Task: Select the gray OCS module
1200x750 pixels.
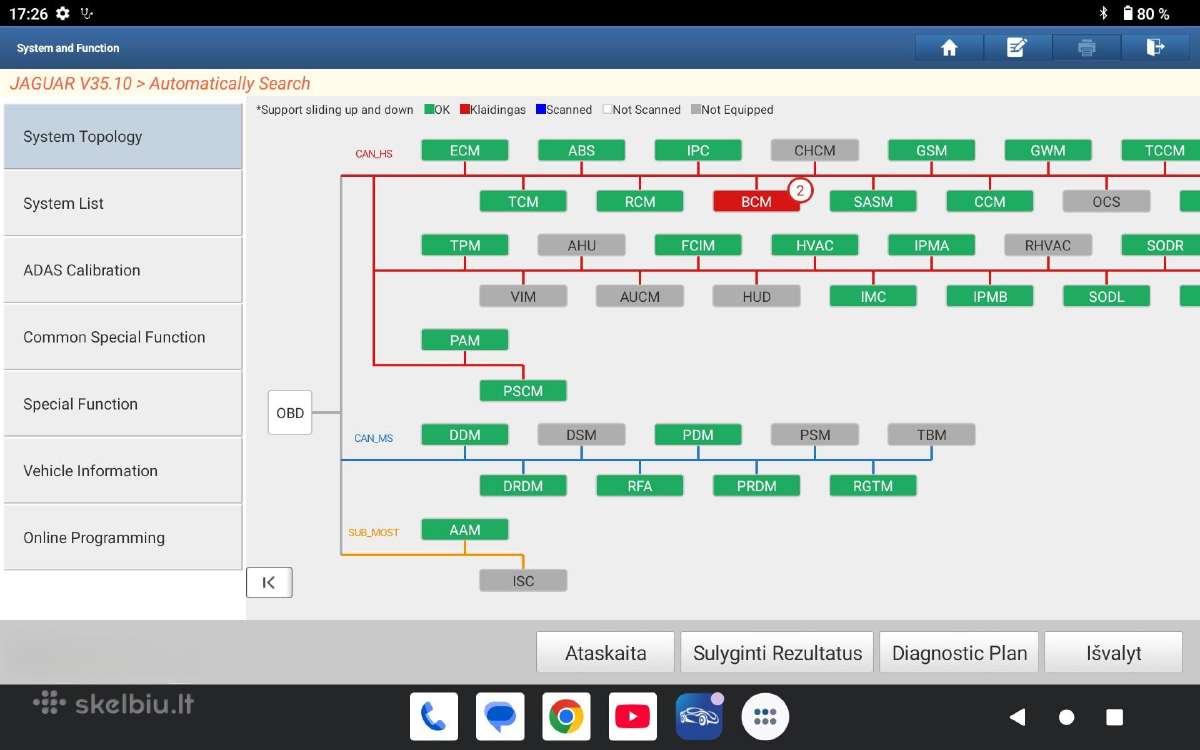Action: point(1106,201)
